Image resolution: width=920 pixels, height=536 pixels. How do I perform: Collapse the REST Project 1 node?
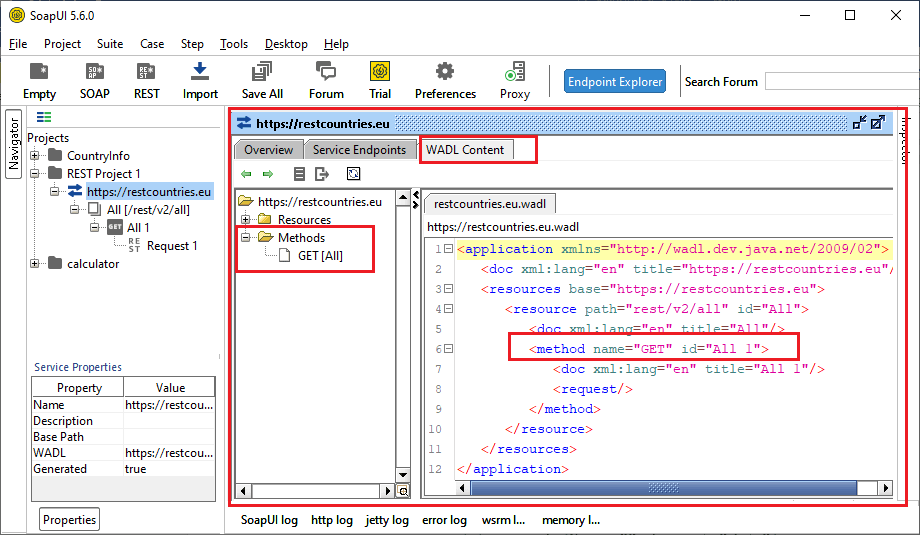click(x=35, y=174)
